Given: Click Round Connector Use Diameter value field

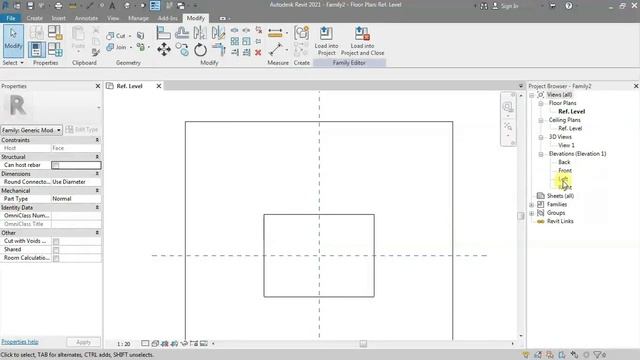Looking at the screenshot, I should 76,182.
